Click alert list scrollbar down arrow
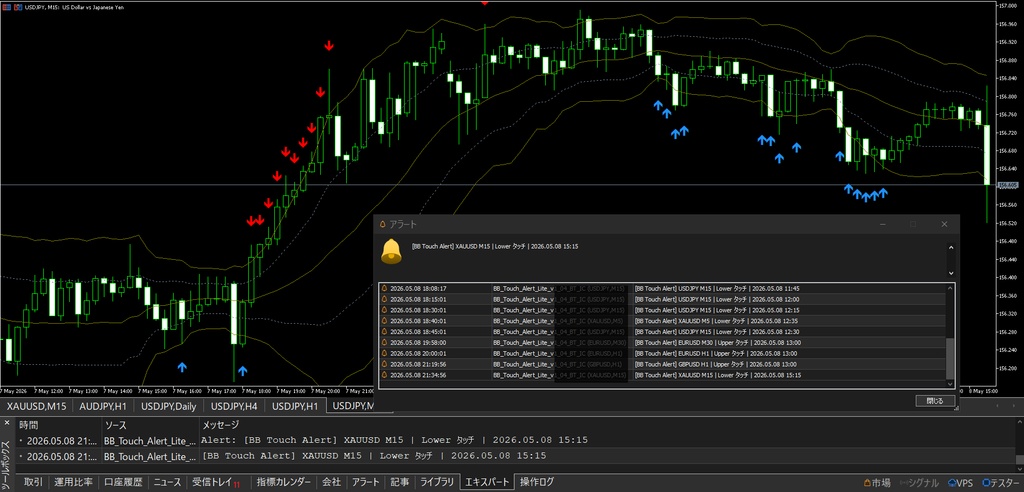This screenshot has width=1024, height=492. coord(950,384)
